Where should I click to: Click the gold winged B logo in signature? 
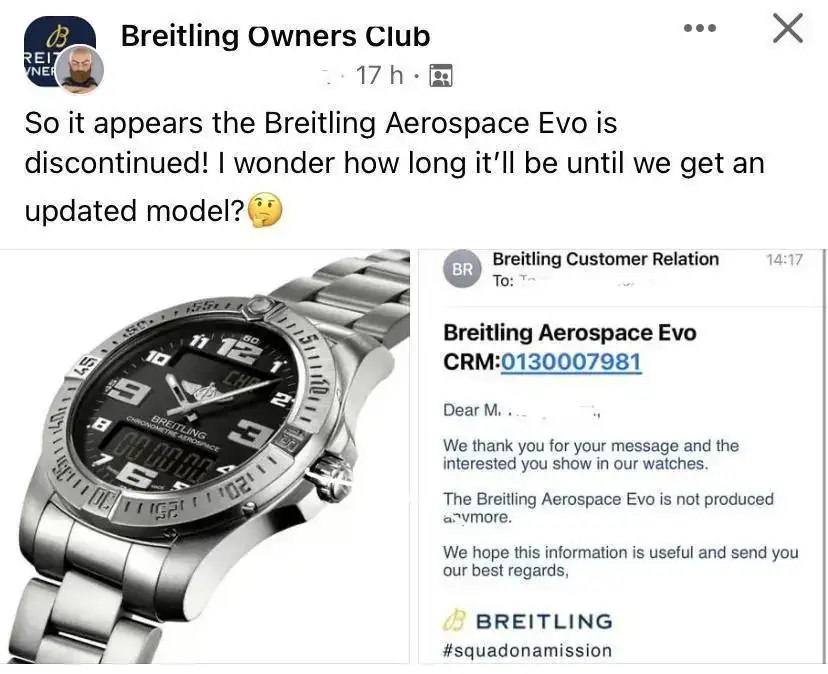tap(454, 621)
